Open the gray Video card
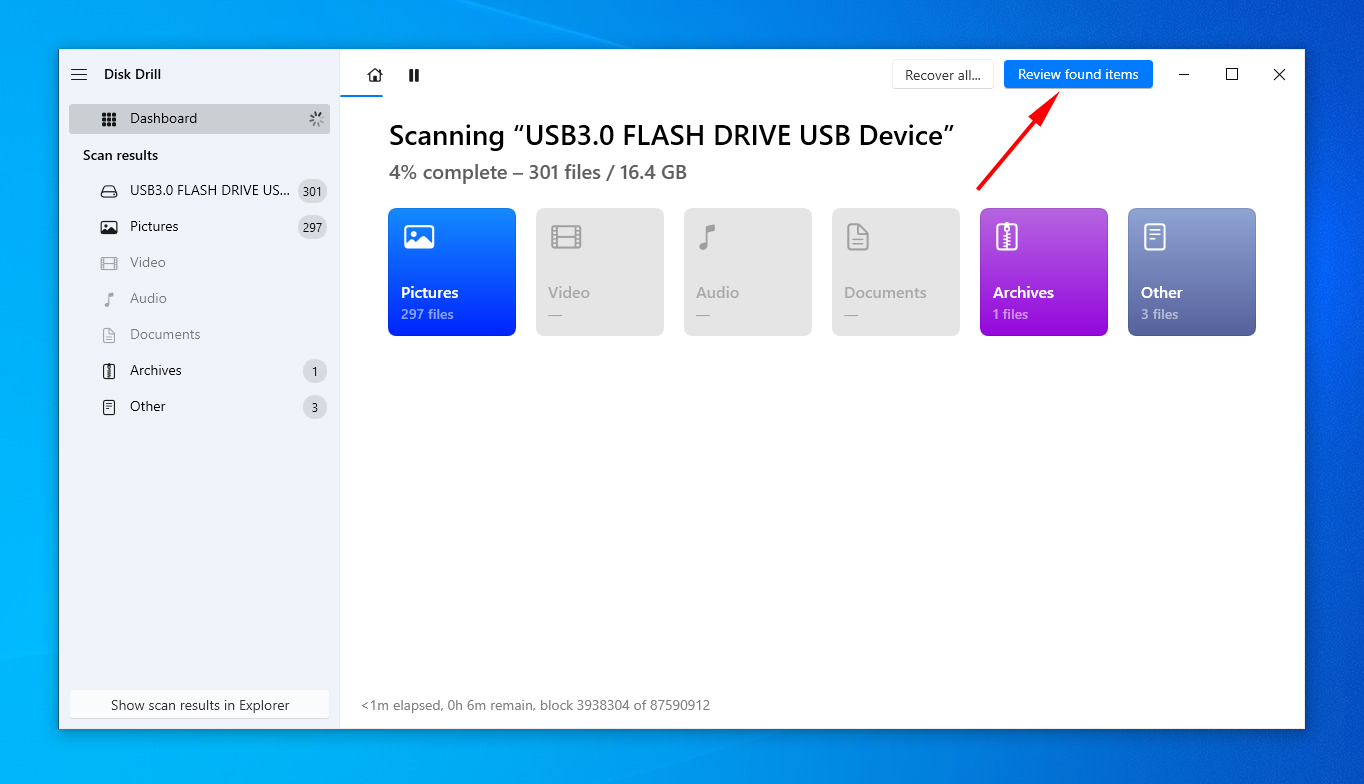This screenshot has width=1364, height=784. pyautogui.click(x=600, y=272)
